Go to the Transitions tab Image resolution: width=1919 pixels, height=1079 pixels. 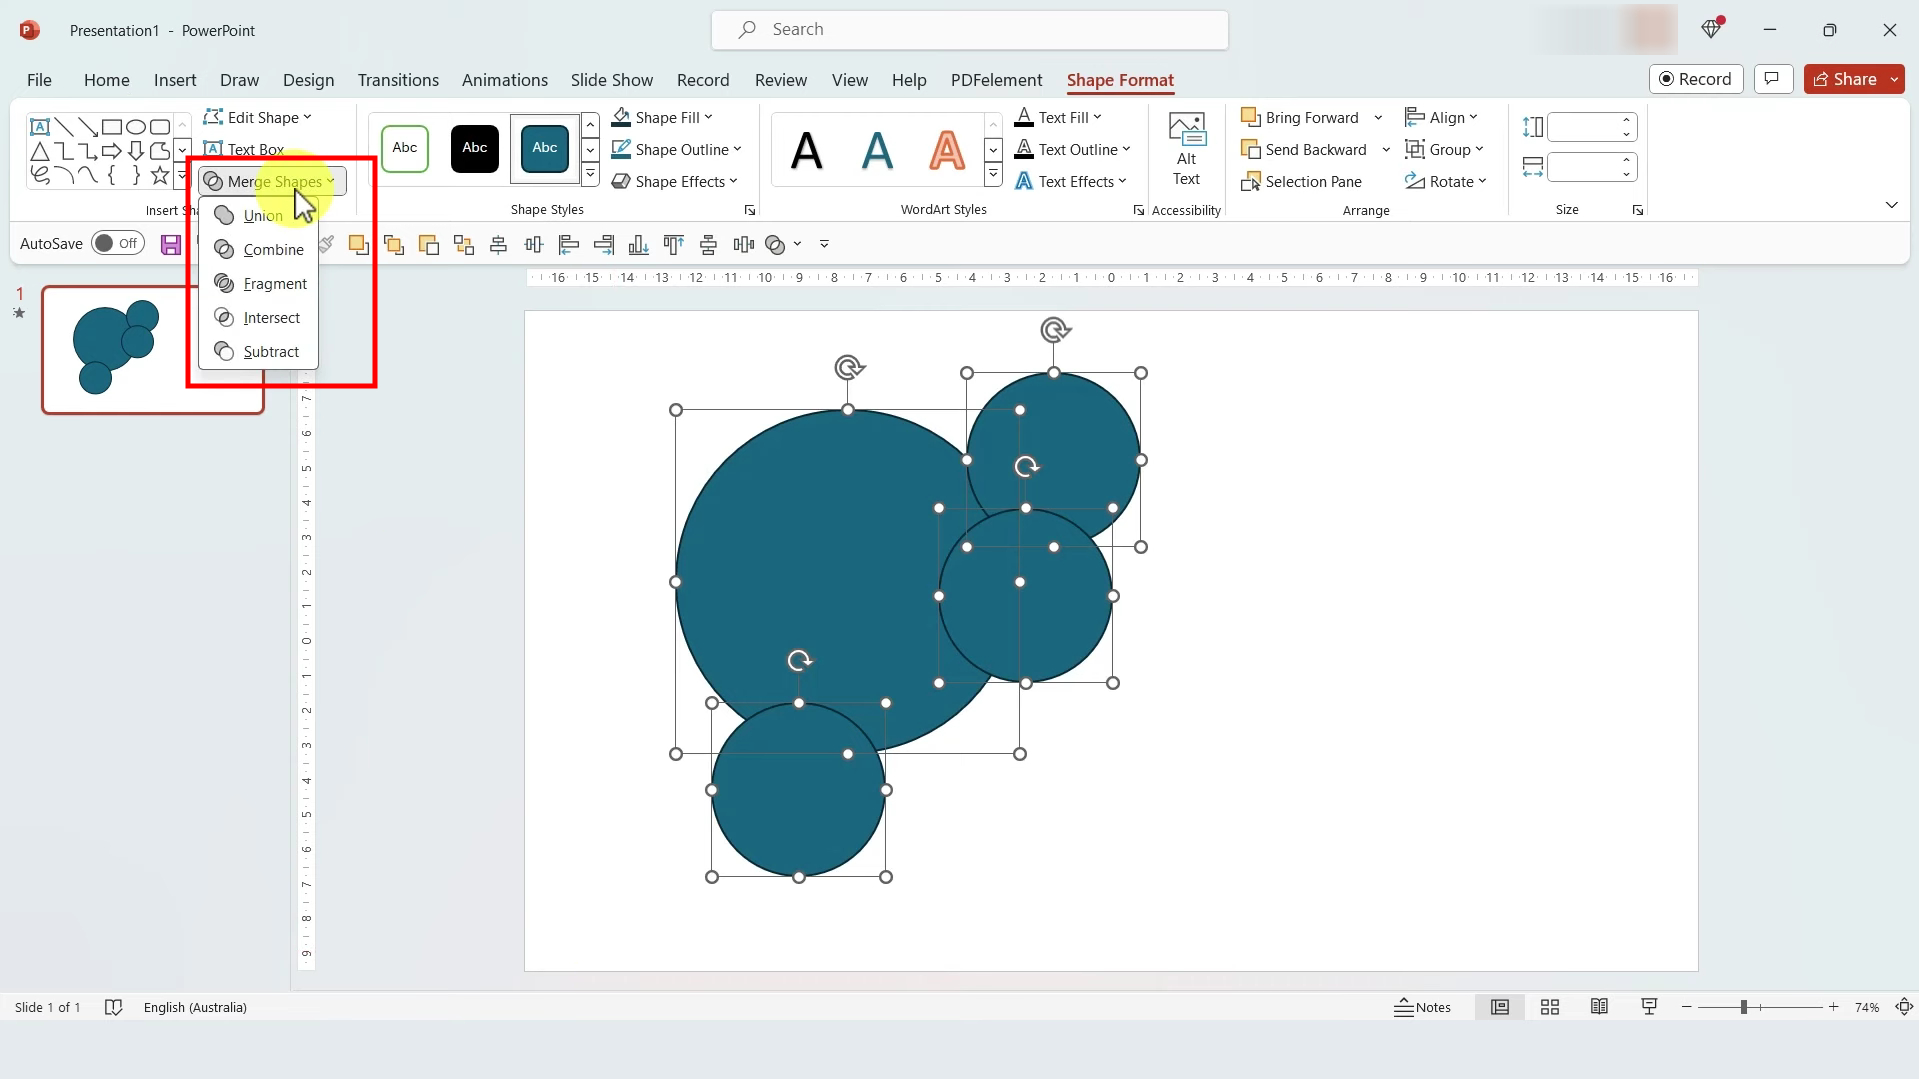tap(398, 80)
